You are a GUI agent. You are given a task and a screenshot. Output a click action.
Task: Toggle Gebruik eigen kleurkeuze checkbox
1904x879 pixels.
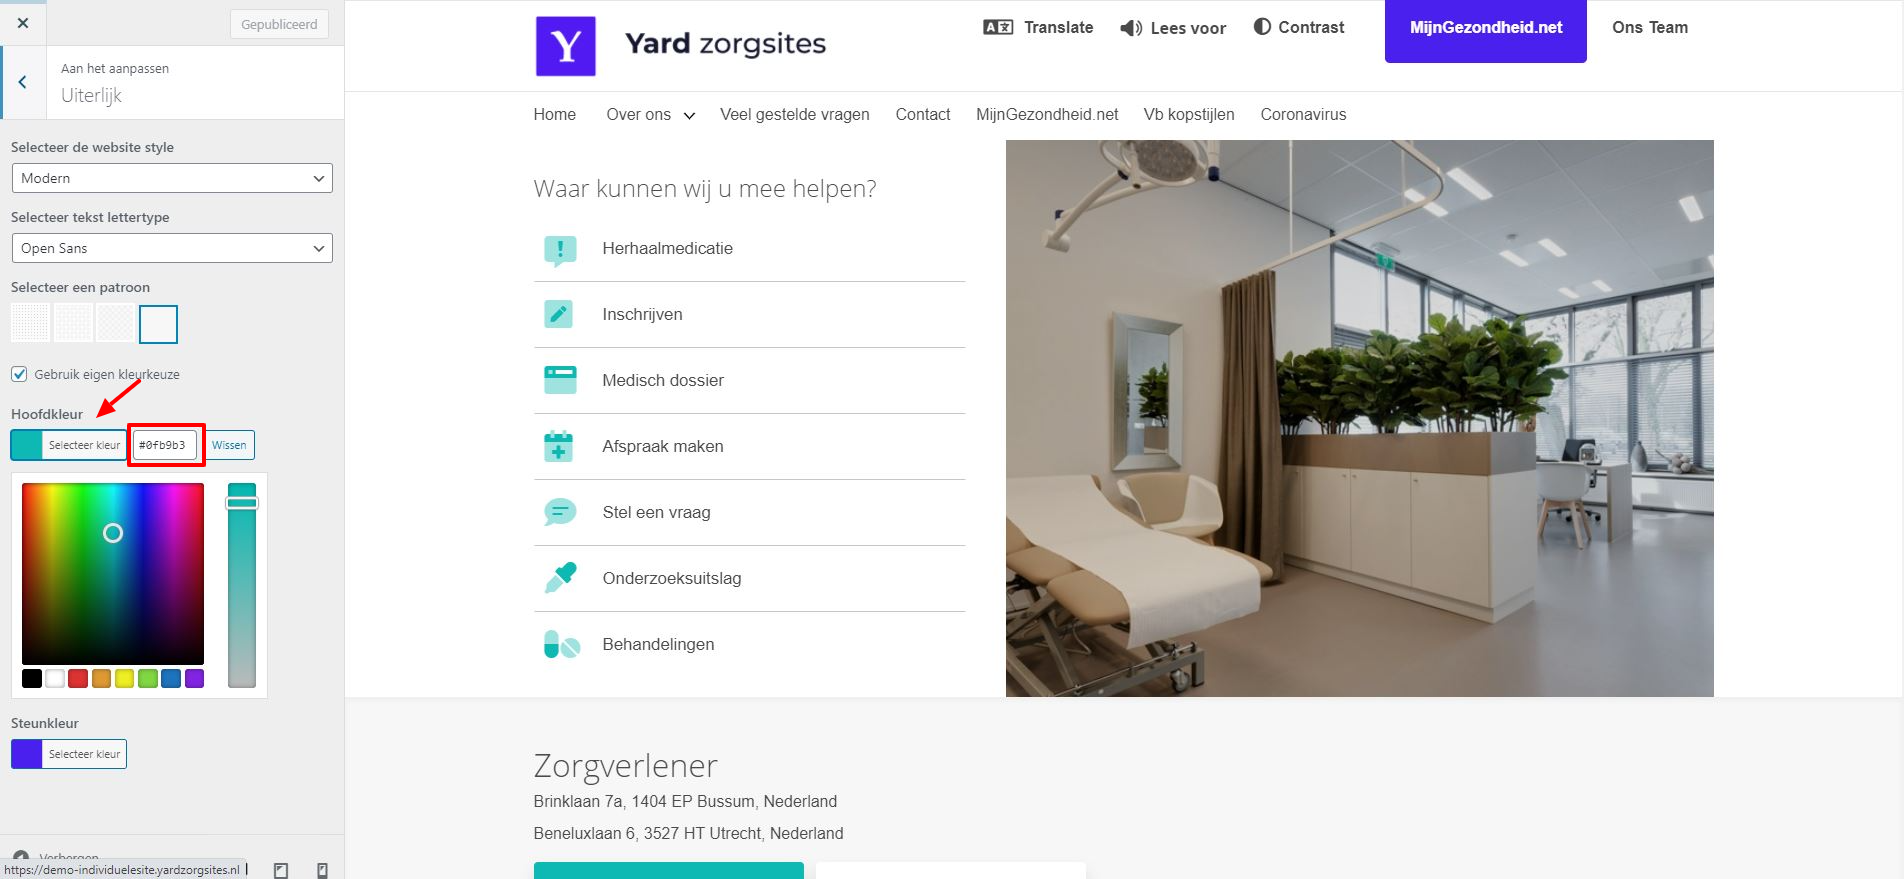(x=19, y=374)
